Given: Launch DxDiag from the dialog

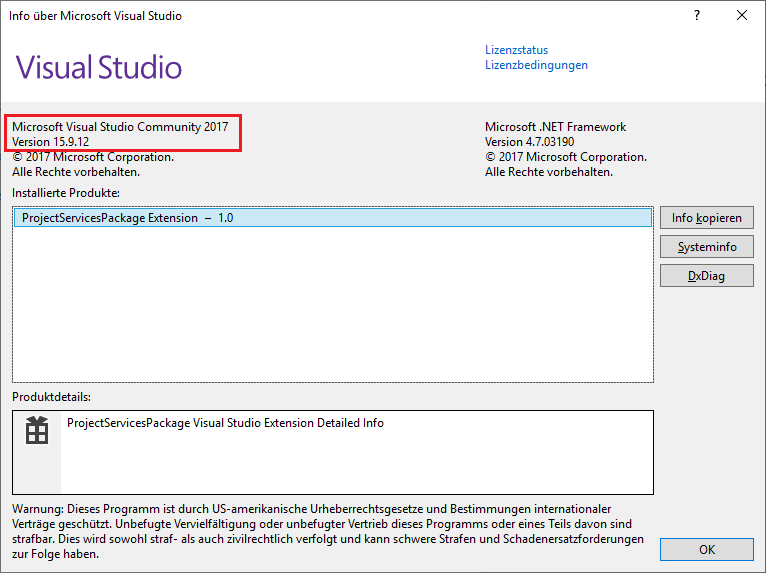Looking at the screenshot, I should coord(706,276).
